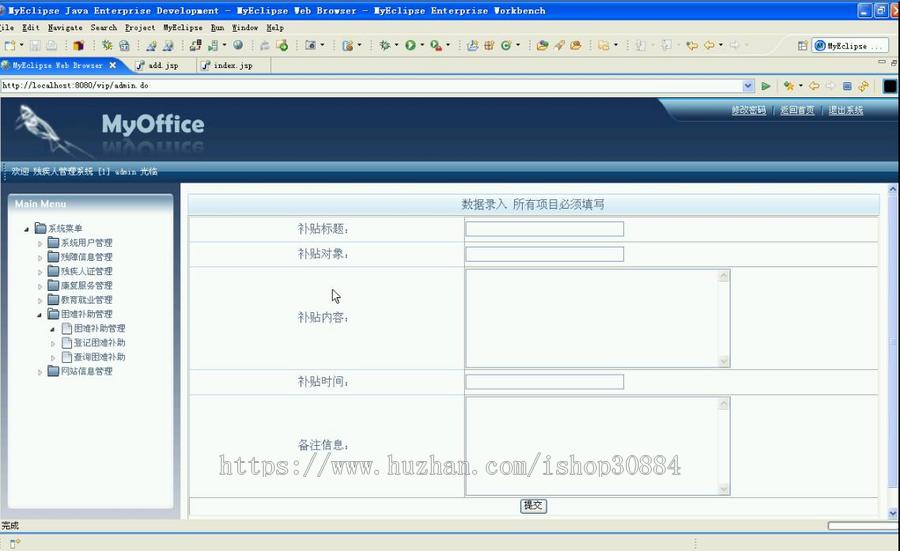900x551 pixels.
Task: Click the green Go arrow beside address bar
Action: click(766, 86)
